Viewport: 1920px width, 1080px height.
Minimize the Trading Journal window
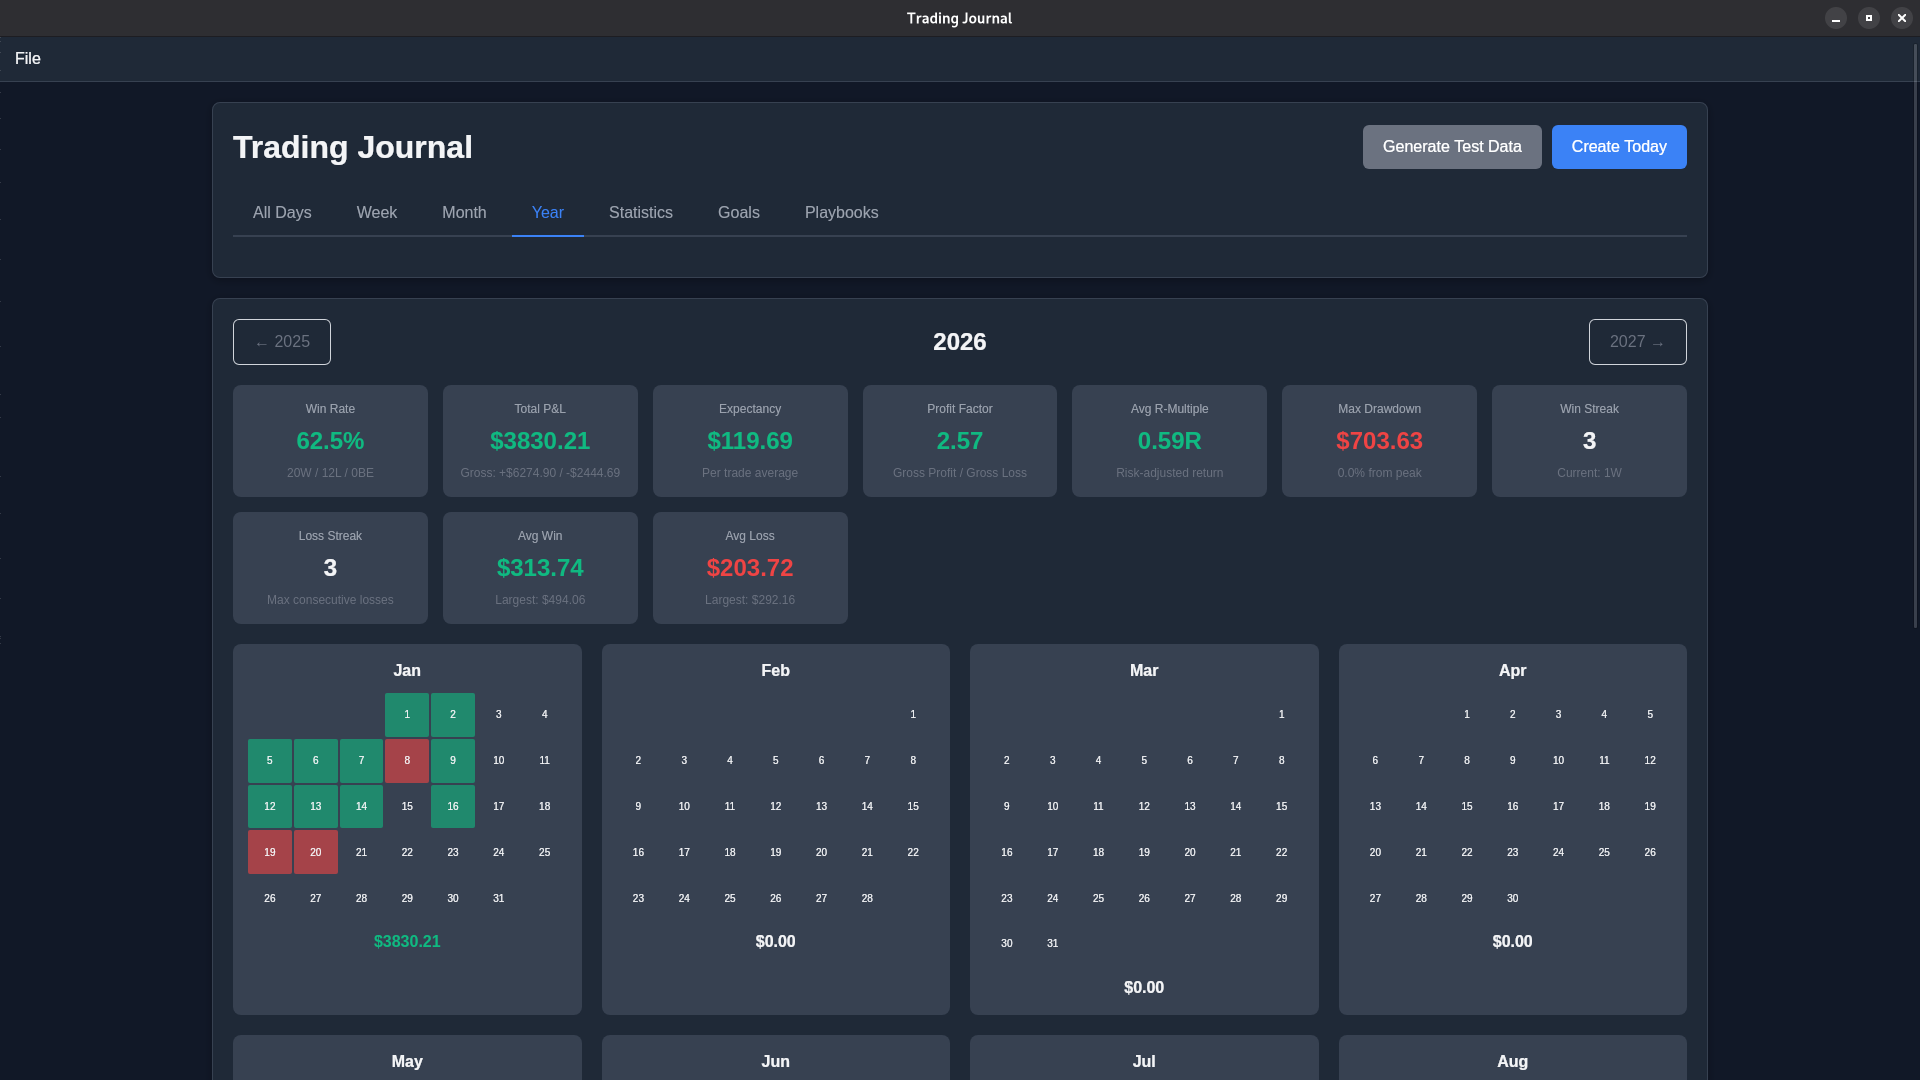1835,18
